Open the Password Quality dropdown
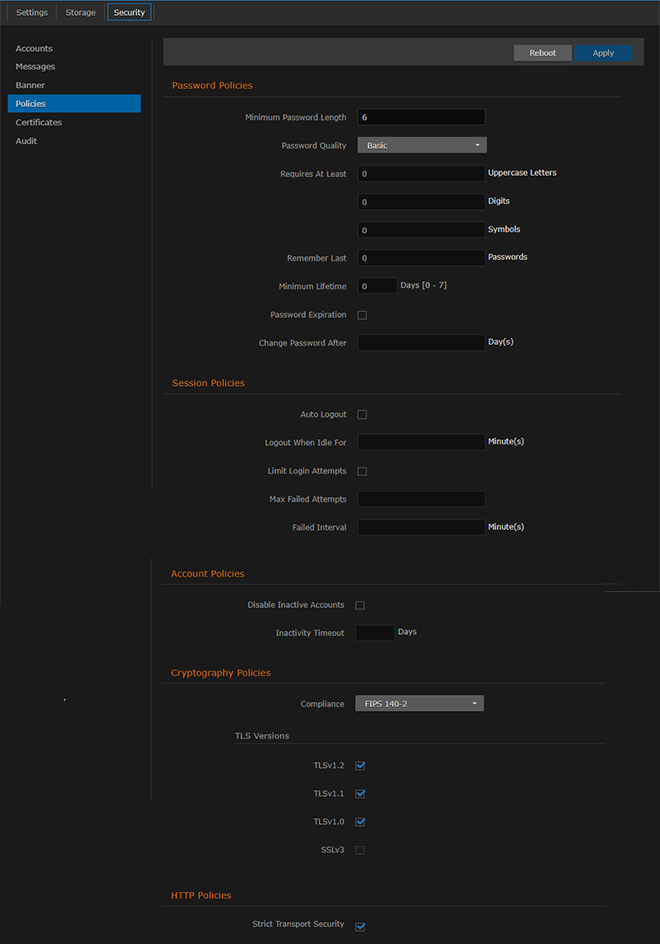 (421, 145)
